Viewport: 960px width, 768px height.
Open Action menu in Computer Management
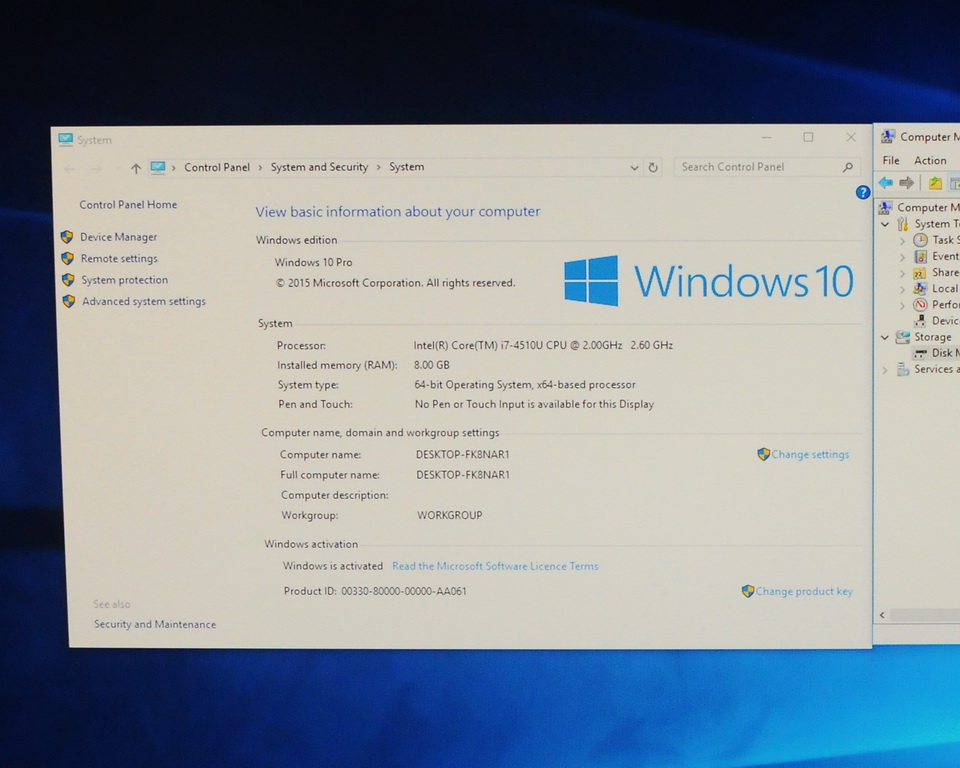(x=930, y=160)
